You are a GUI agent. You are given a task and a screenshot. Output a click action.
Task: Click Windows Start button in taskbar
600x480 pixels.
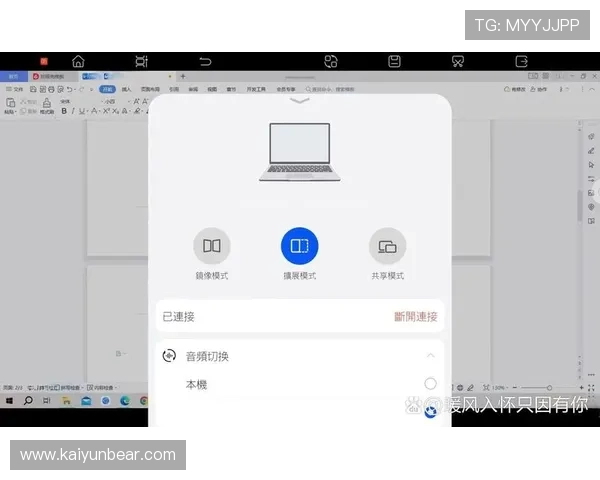10,400
